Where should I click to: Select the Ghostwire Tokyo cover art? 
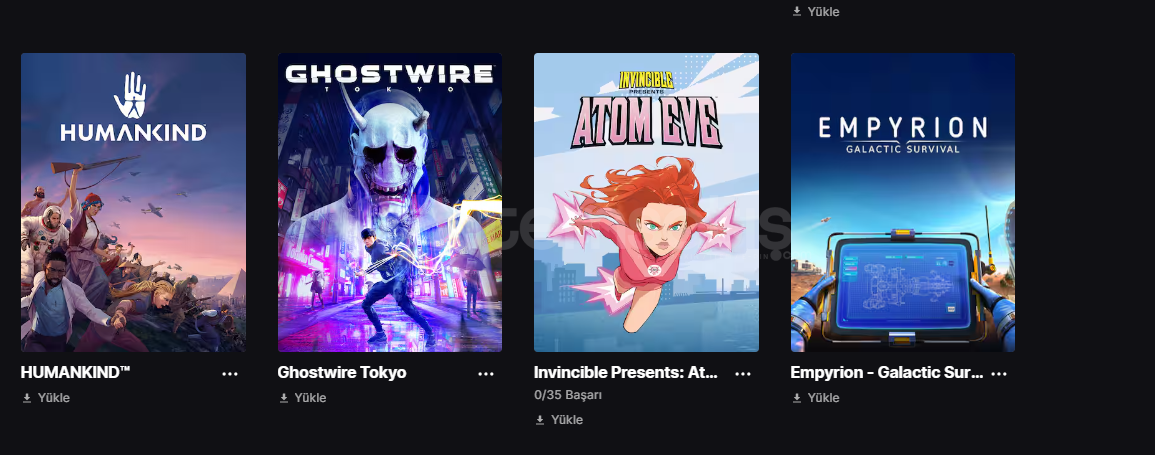click(390, 202)
